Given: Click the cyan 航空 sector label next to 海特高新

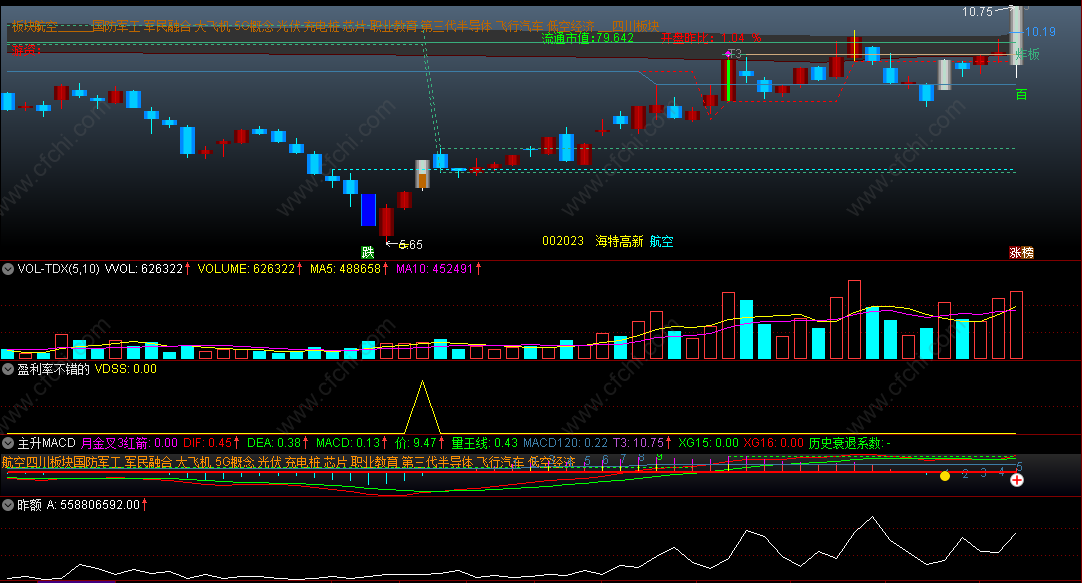Looking at the screenshot, I should click(x=662, y=241).
